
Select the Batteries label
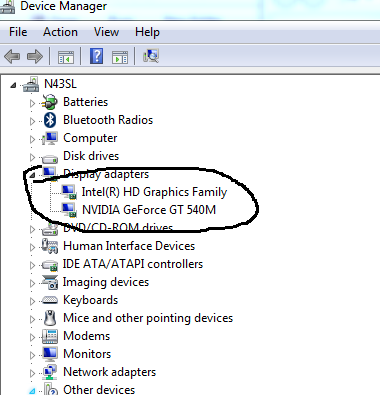tap(86, 102)
